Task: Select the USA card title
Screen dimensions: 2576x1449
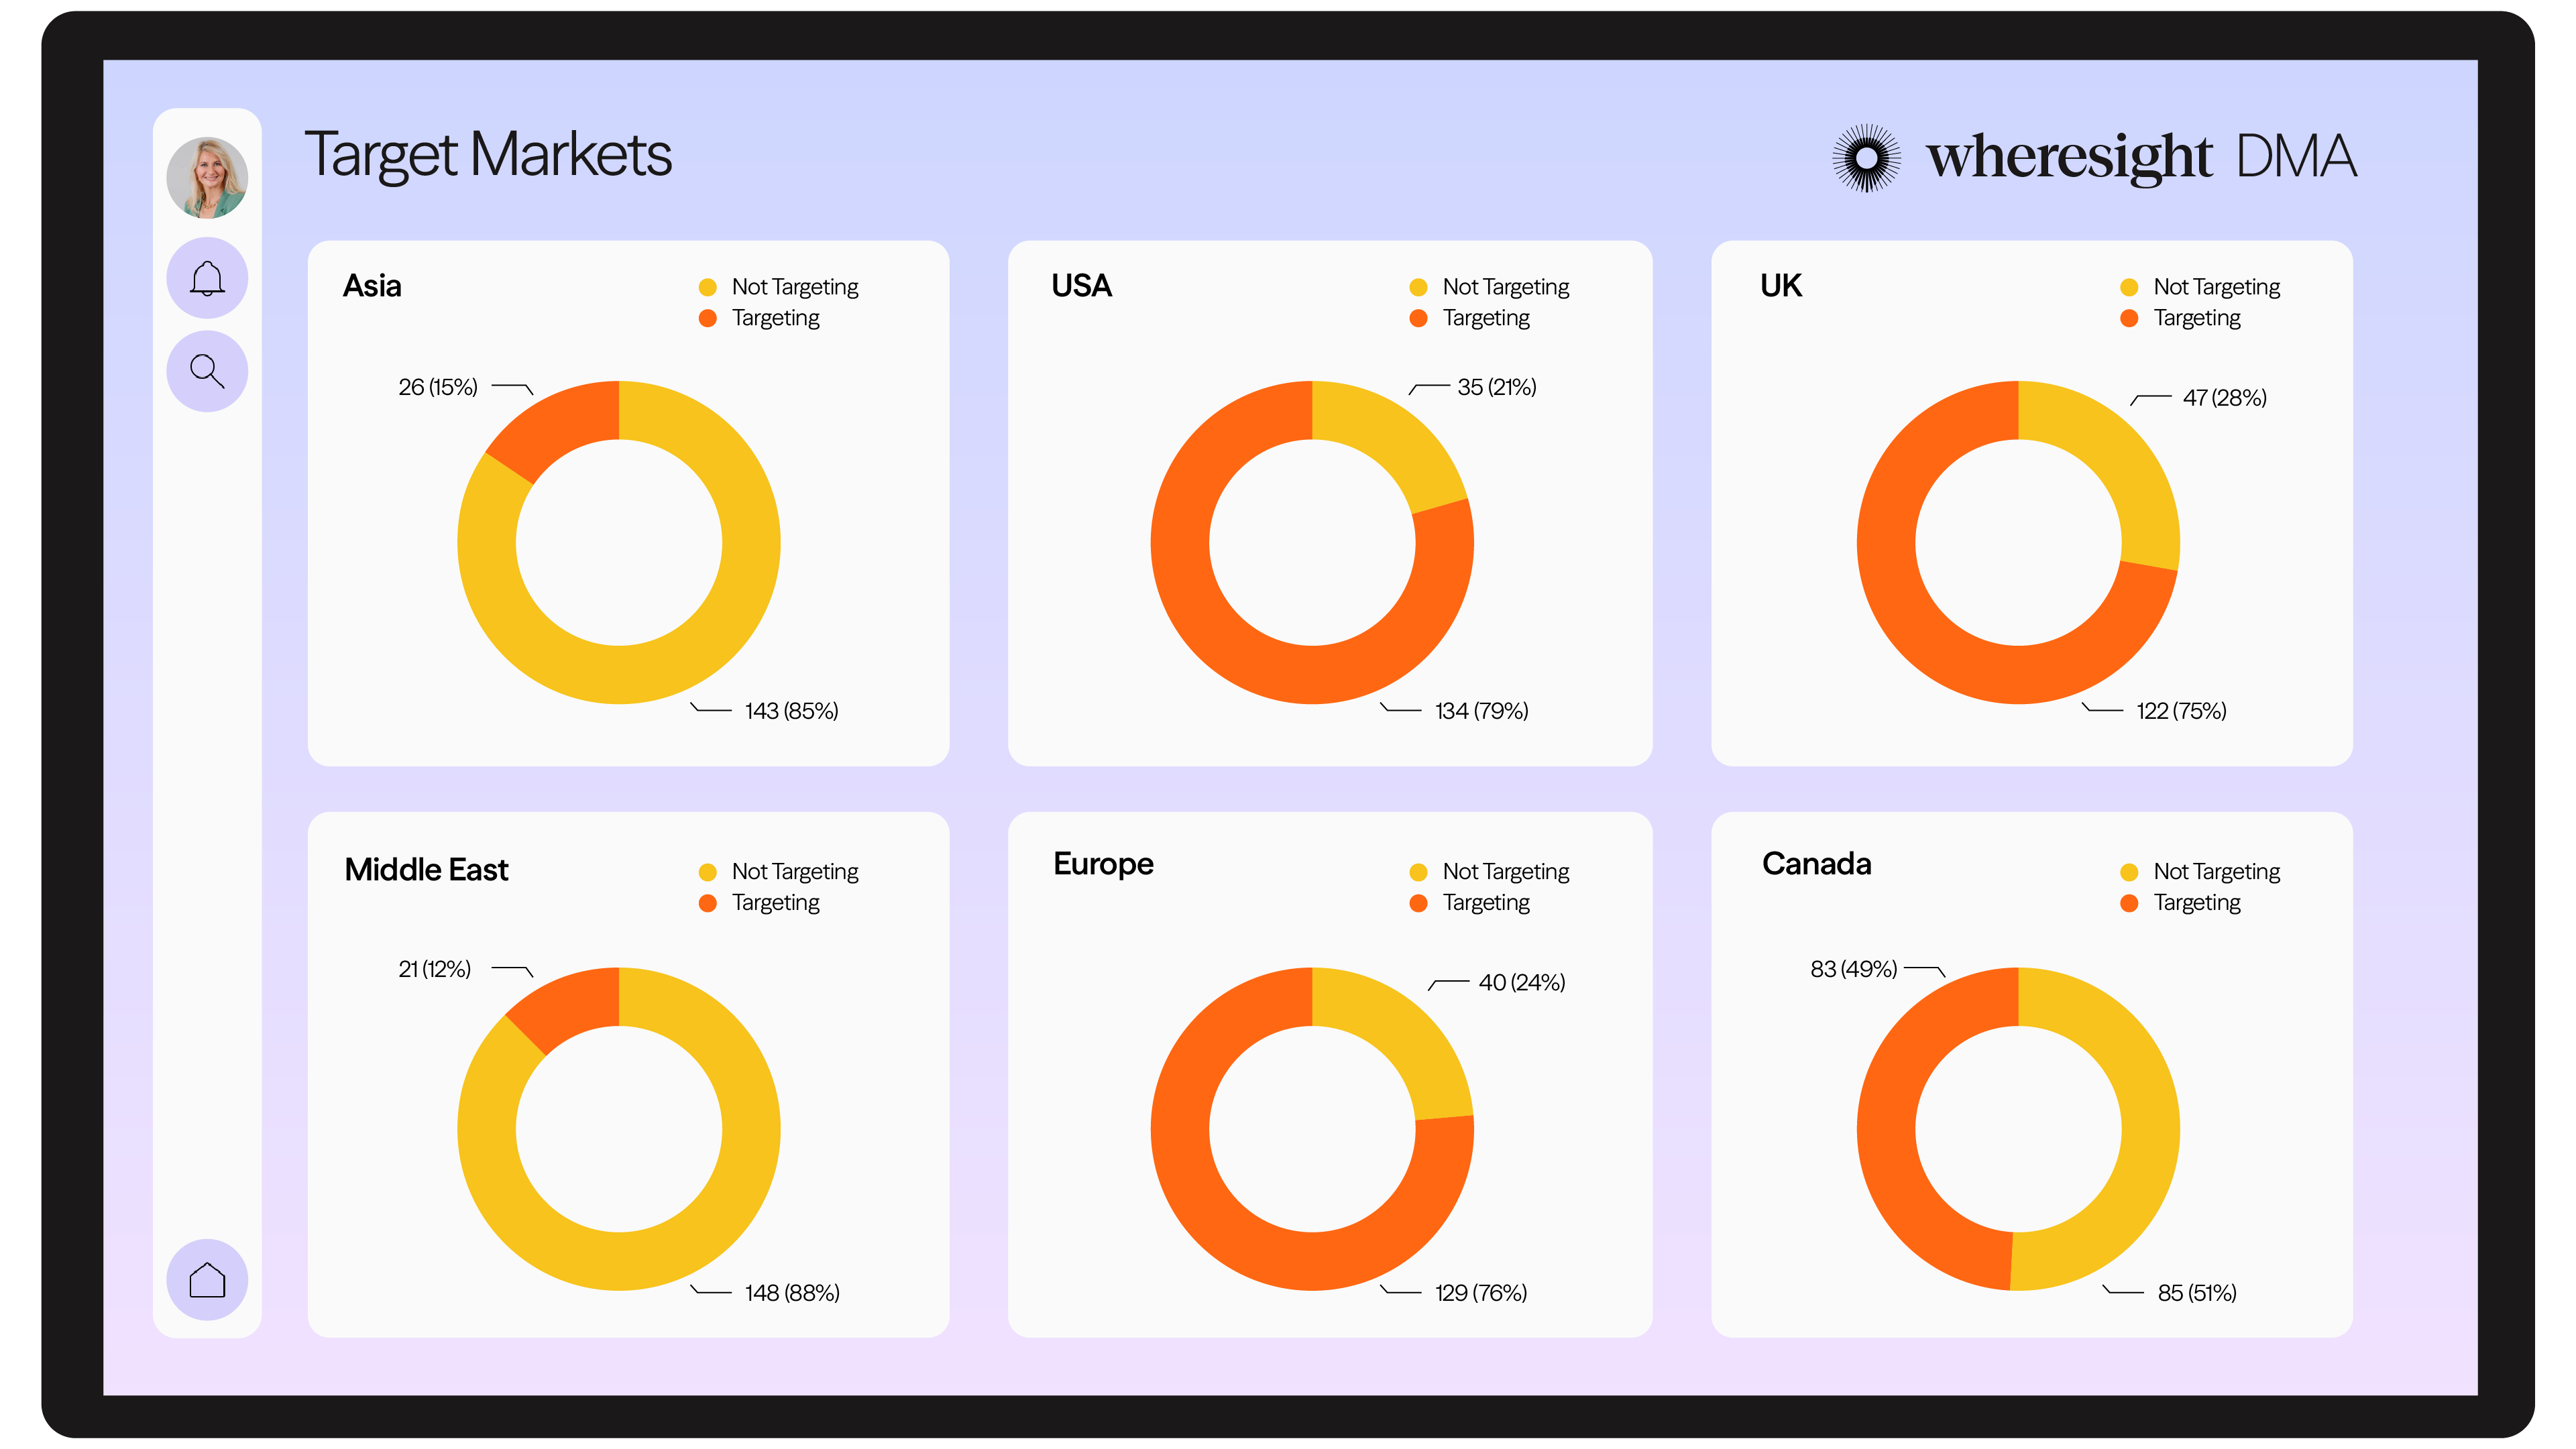Action: coord(1081,286)
